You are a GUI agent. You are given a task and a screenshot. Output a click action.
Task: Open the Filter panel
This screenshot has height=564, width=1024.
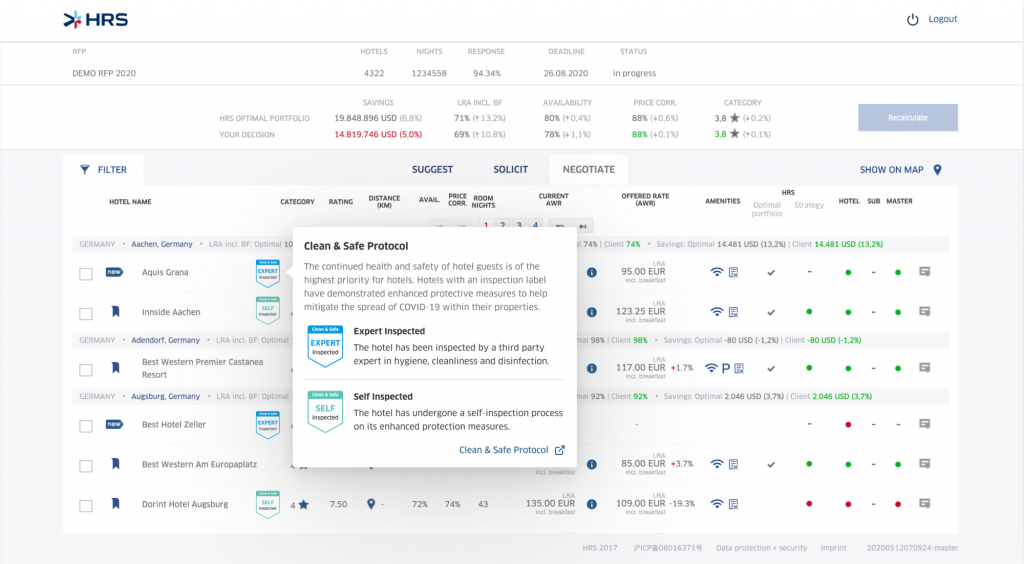103,170
